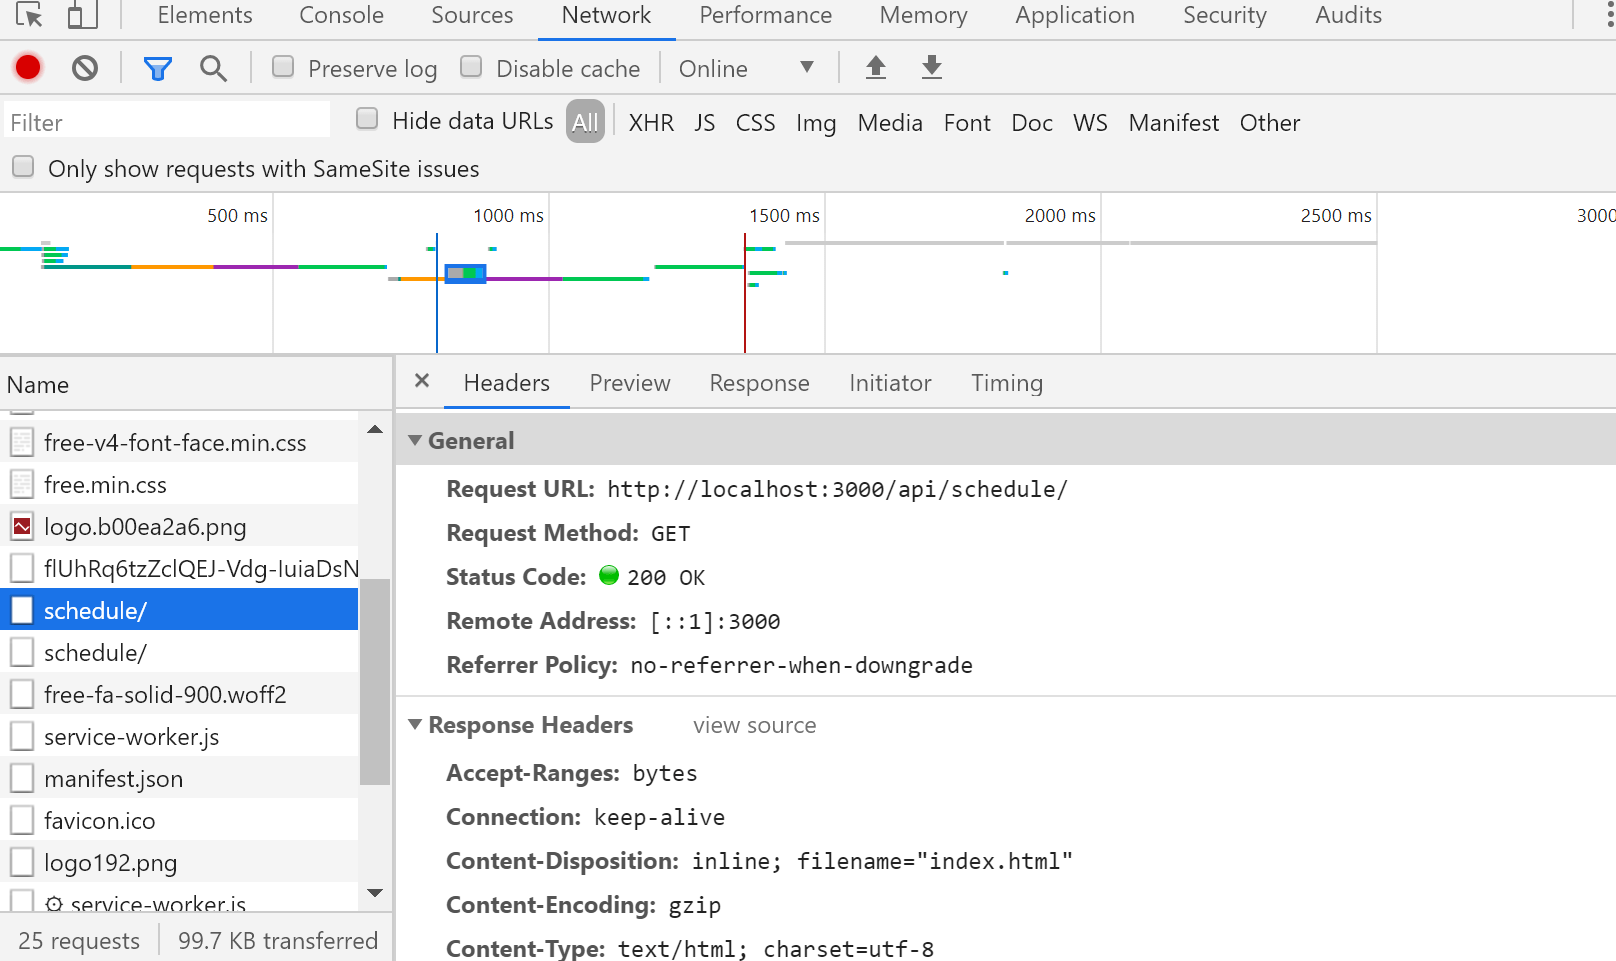
Task: Switch to the Elements panel
Action: [x=205, y=15]
